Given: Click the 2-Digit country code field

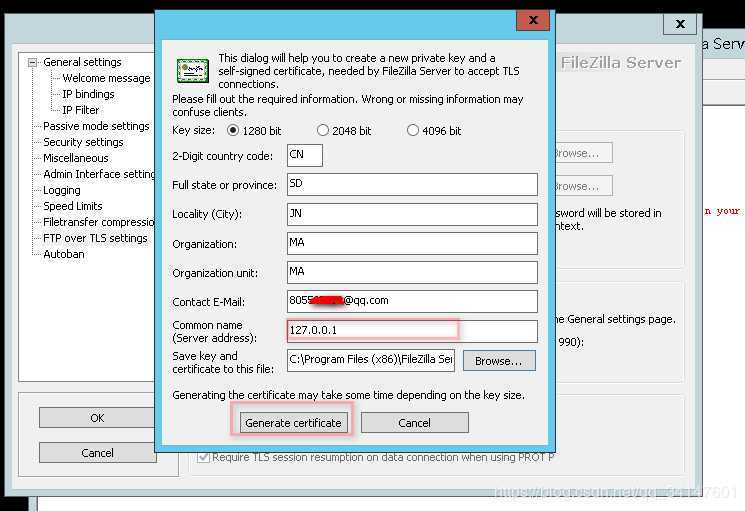Looking at the screenshot, I should pos(305,155).
